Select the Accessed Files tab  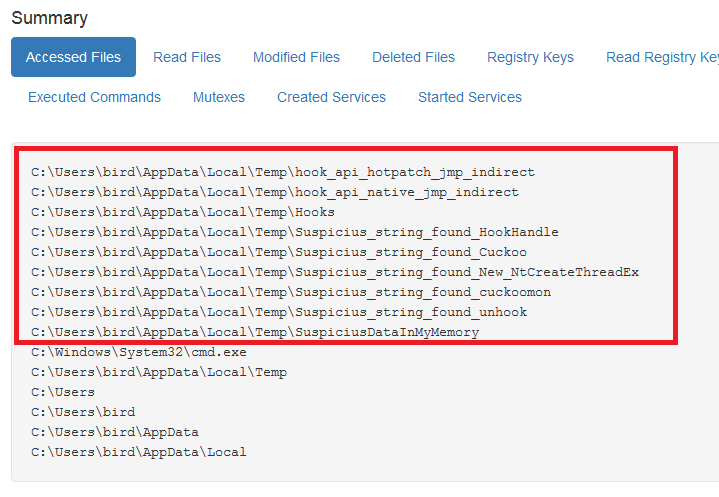pos(73,57)
